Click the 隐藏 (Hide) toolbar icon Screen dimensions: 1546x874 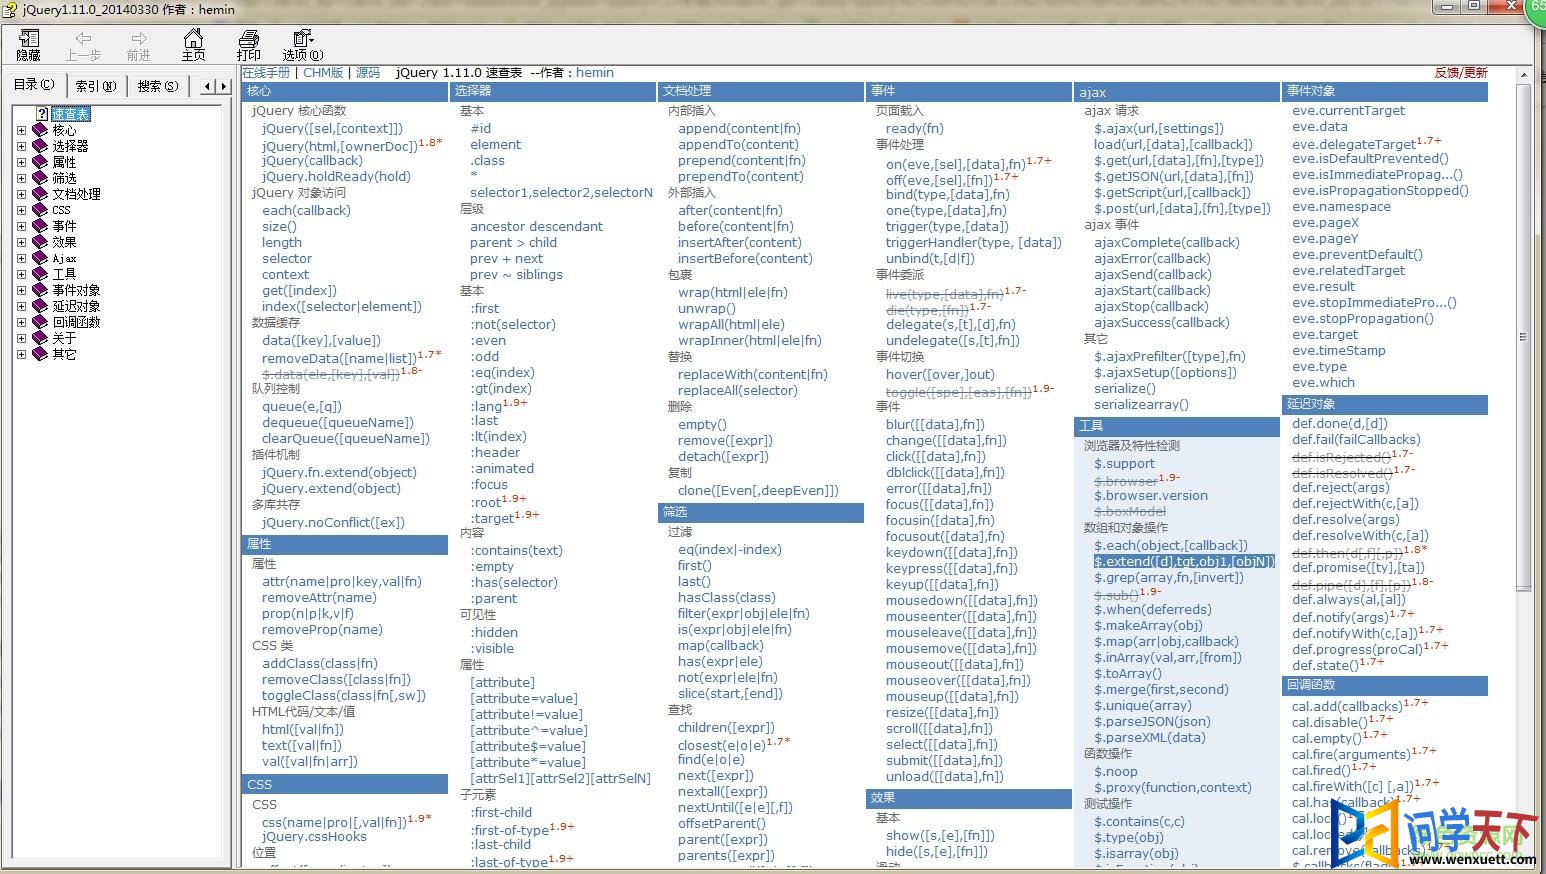(x=28, y=38)
